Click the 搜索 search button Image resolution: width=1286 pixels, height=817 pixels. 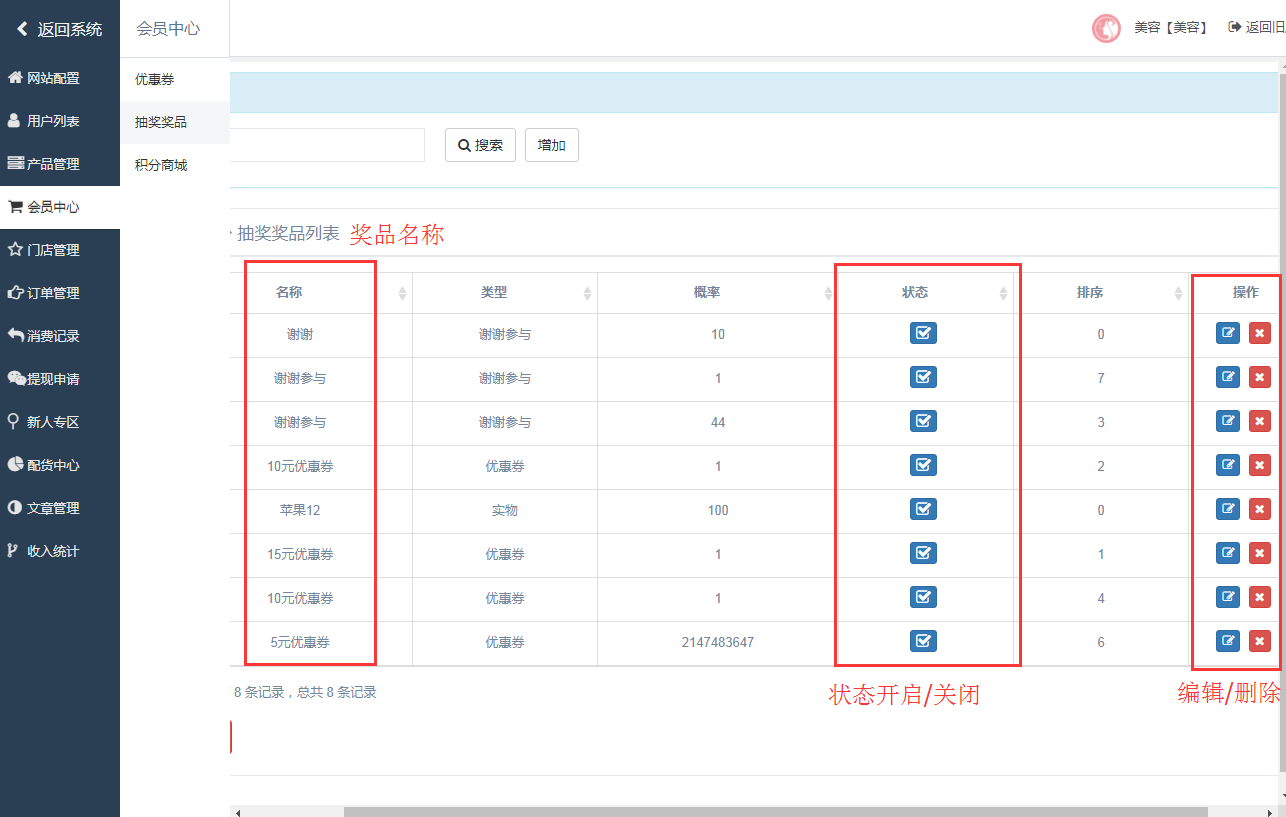480,145
